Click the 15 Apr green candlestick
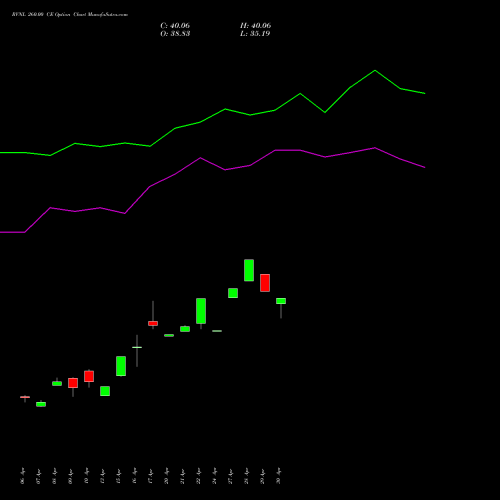This screenshot has width=500, height=500. [x=121, y=366]
